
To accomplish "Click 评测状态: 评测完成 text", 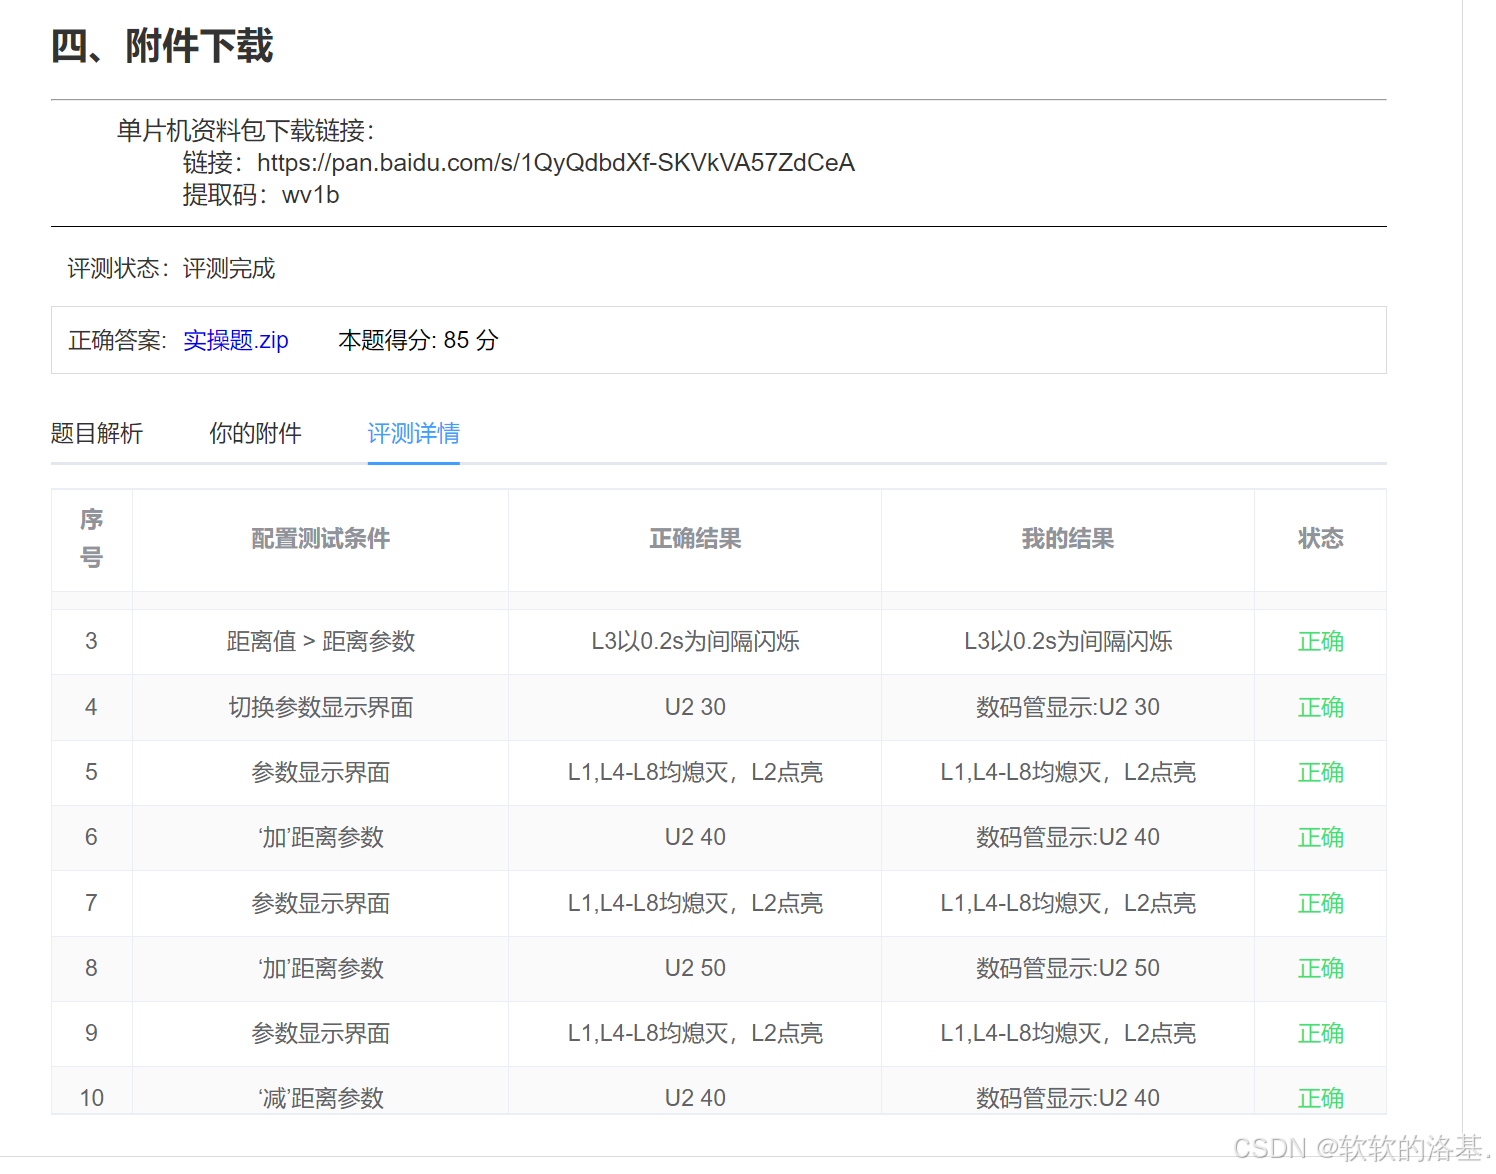I will click(171, 268).
